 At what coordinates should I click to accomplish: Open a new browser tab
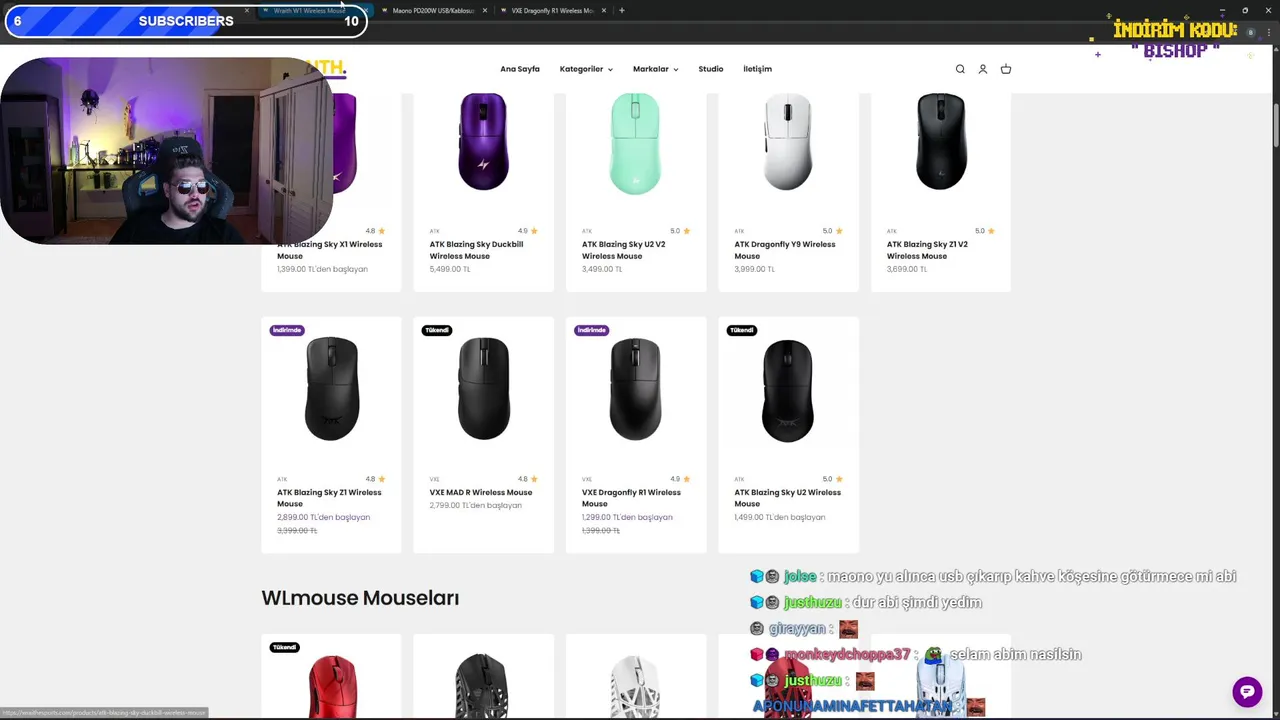click(622, 10)
